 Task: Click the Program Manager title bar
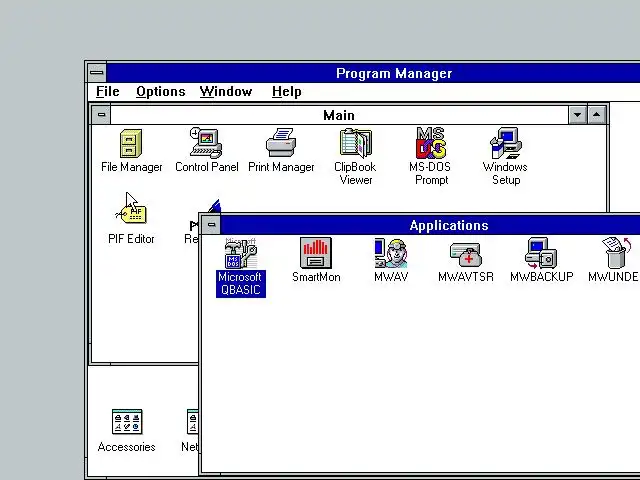click(373, 73)
